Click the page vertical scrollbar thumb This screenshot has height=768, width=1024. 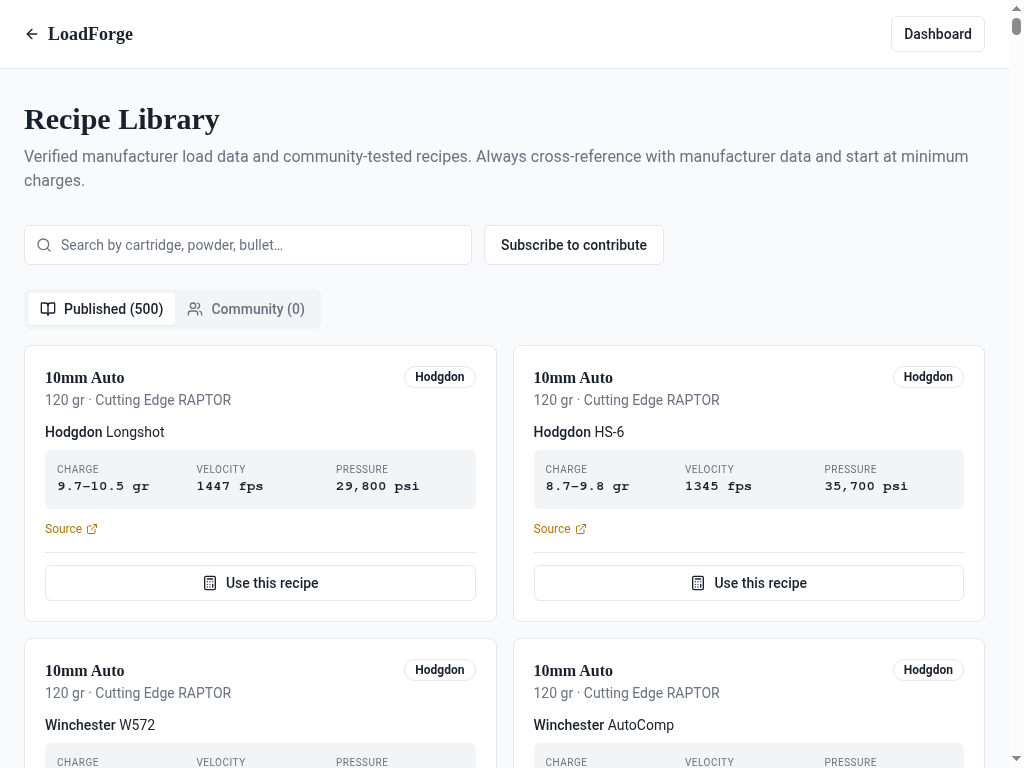[1016, 26]
